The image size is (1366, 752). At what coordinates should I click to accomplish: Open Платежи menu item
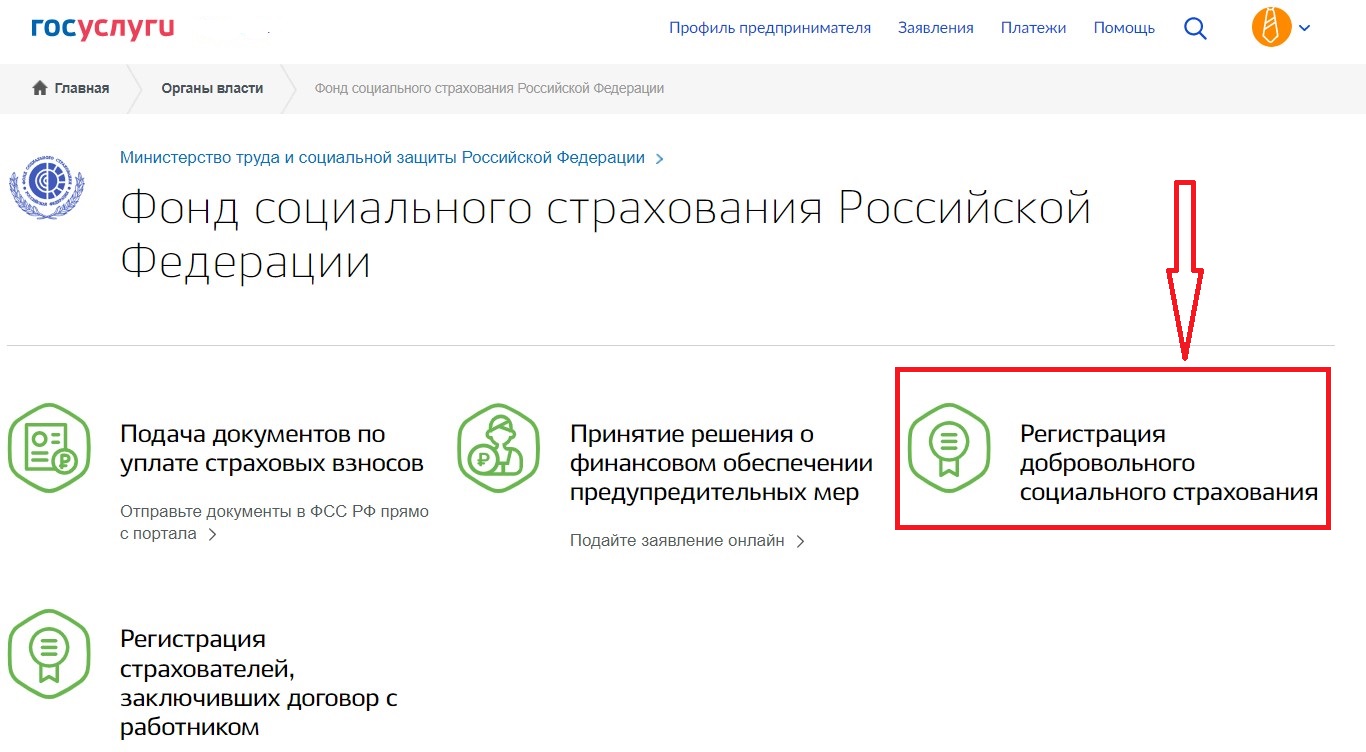(1034, 28)
